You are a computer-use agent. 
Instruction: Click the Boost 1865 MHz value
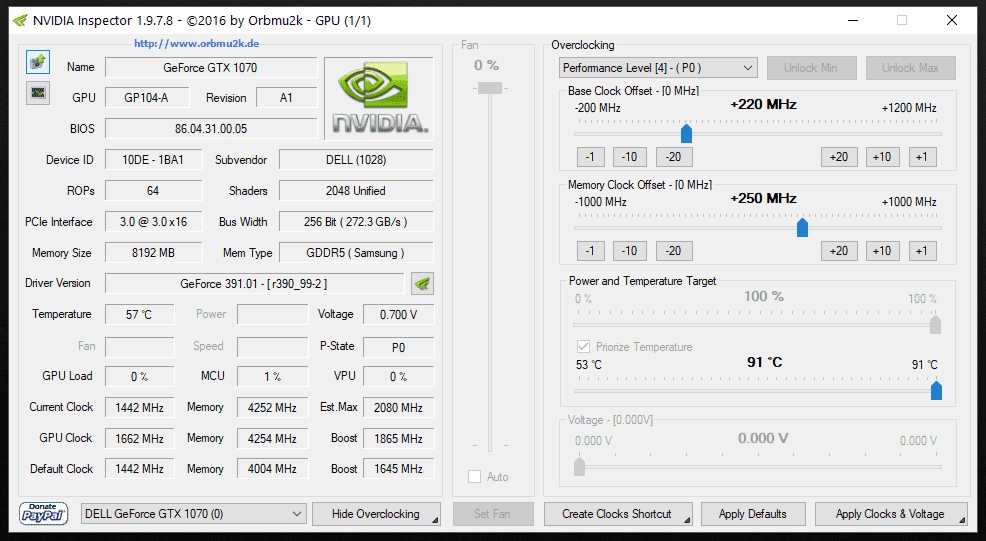pyautogui.click(x=399, y=438)
